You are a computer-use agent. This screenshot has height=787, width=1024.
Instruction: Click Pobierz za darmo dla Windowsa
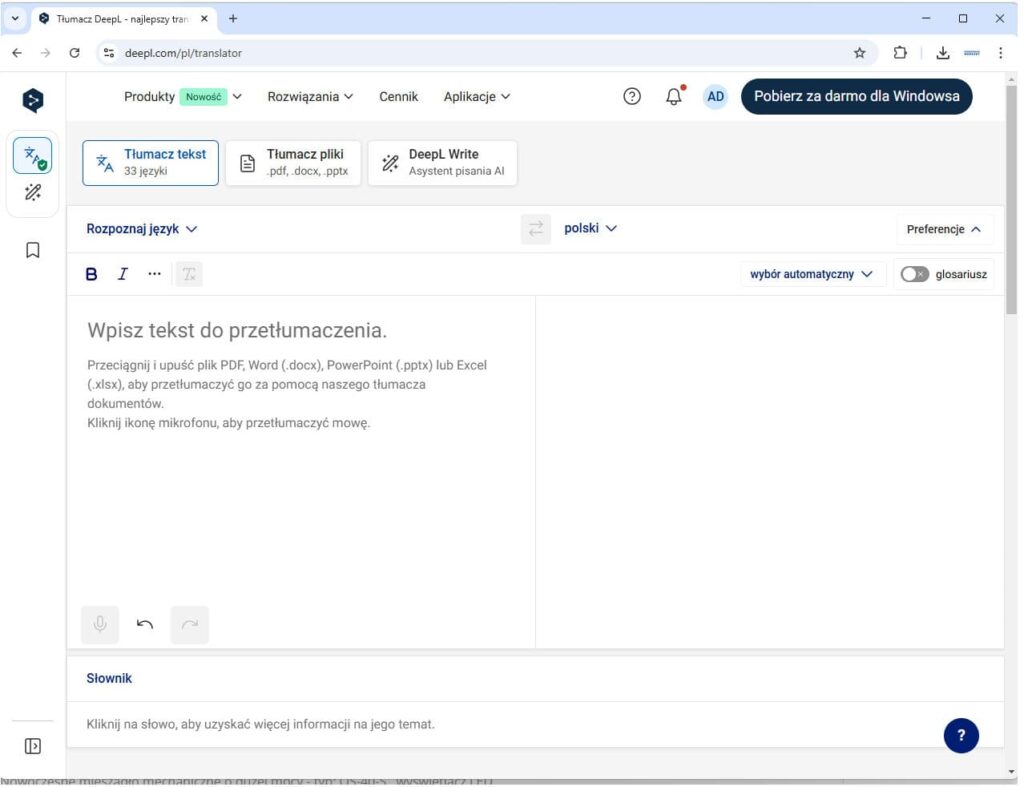856,97
